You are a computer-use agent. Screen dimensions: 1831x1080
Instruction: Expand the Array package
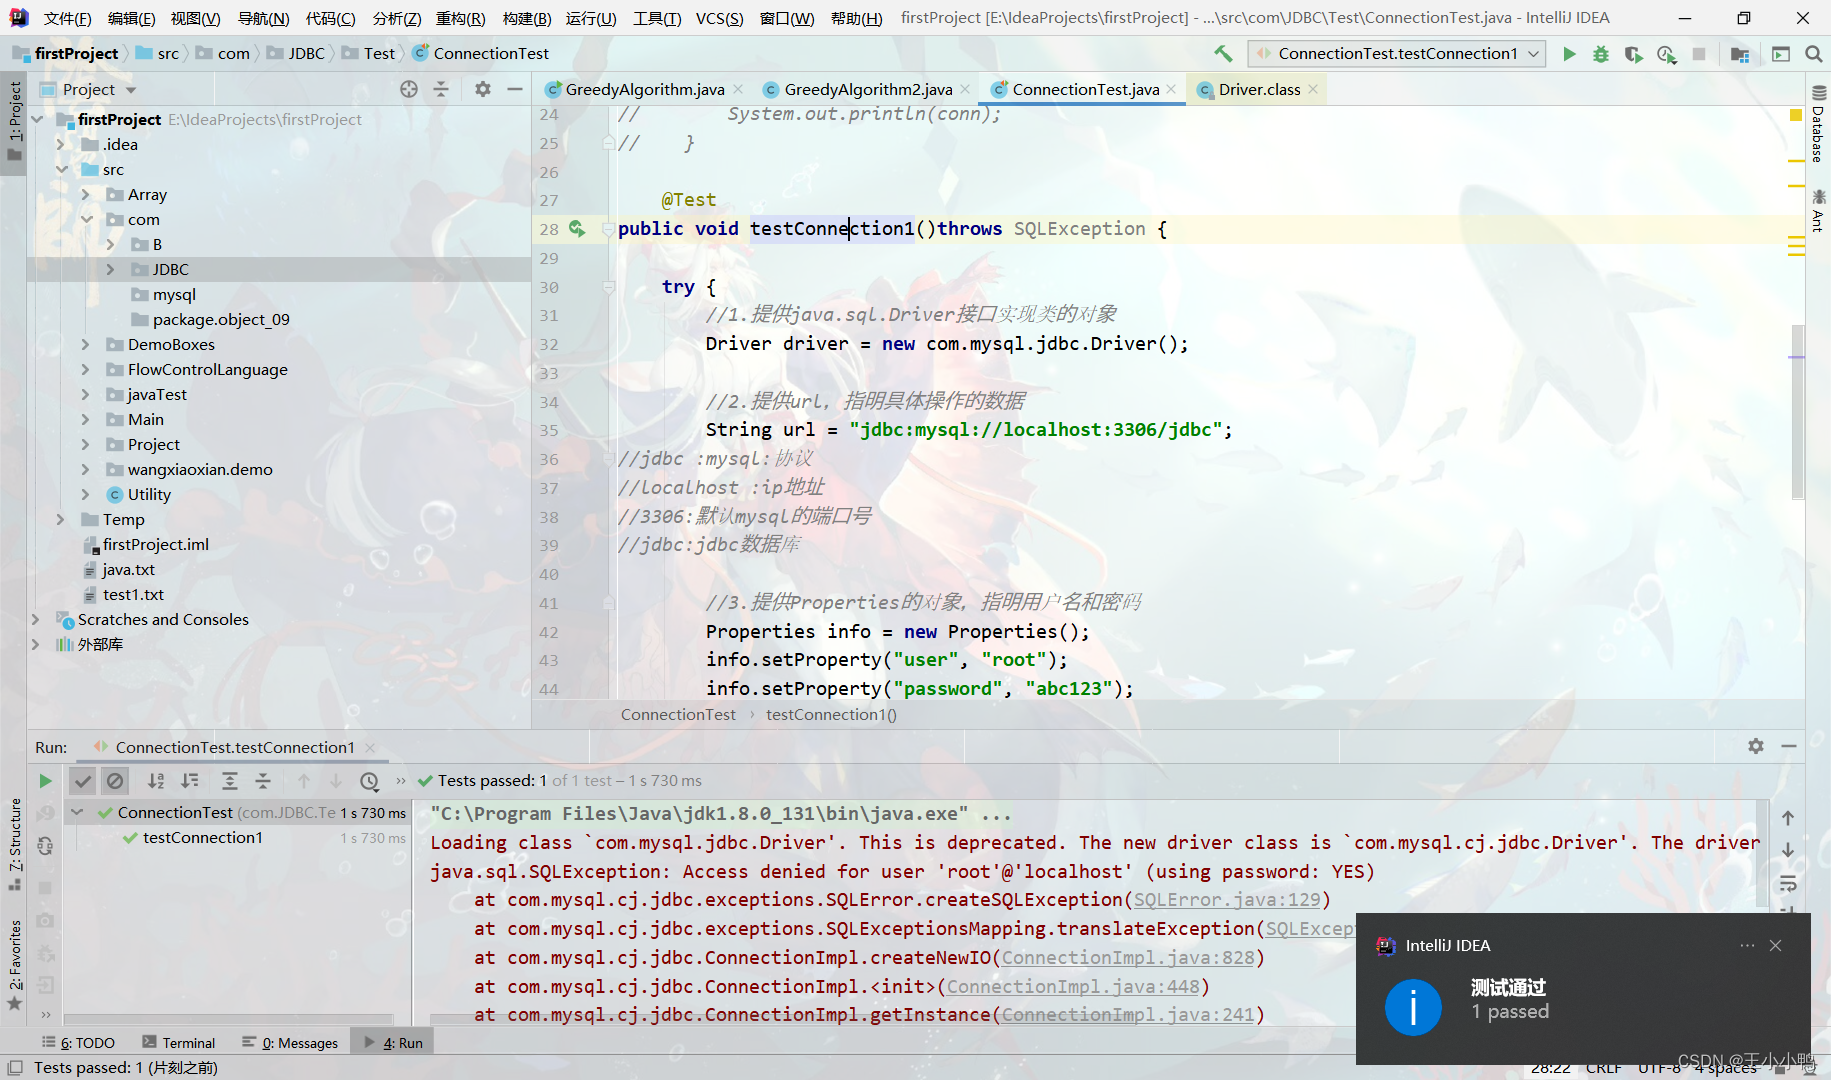coord(85,195)
